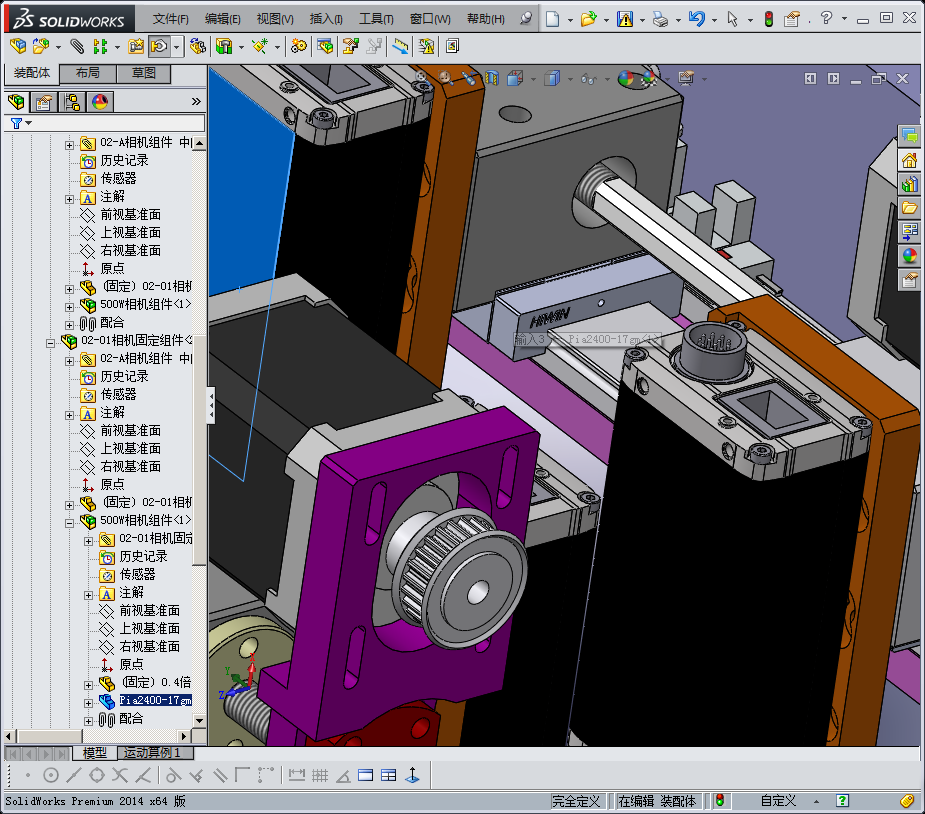Click the 自定义 status bar button

tap(778, 800)
